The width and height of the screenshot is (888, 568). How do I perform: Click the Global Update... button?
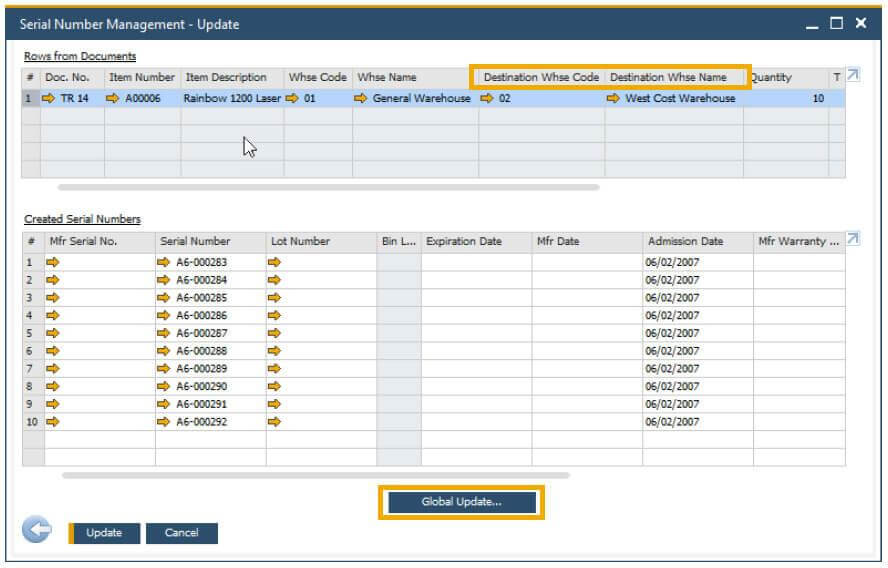coord(462,502)
